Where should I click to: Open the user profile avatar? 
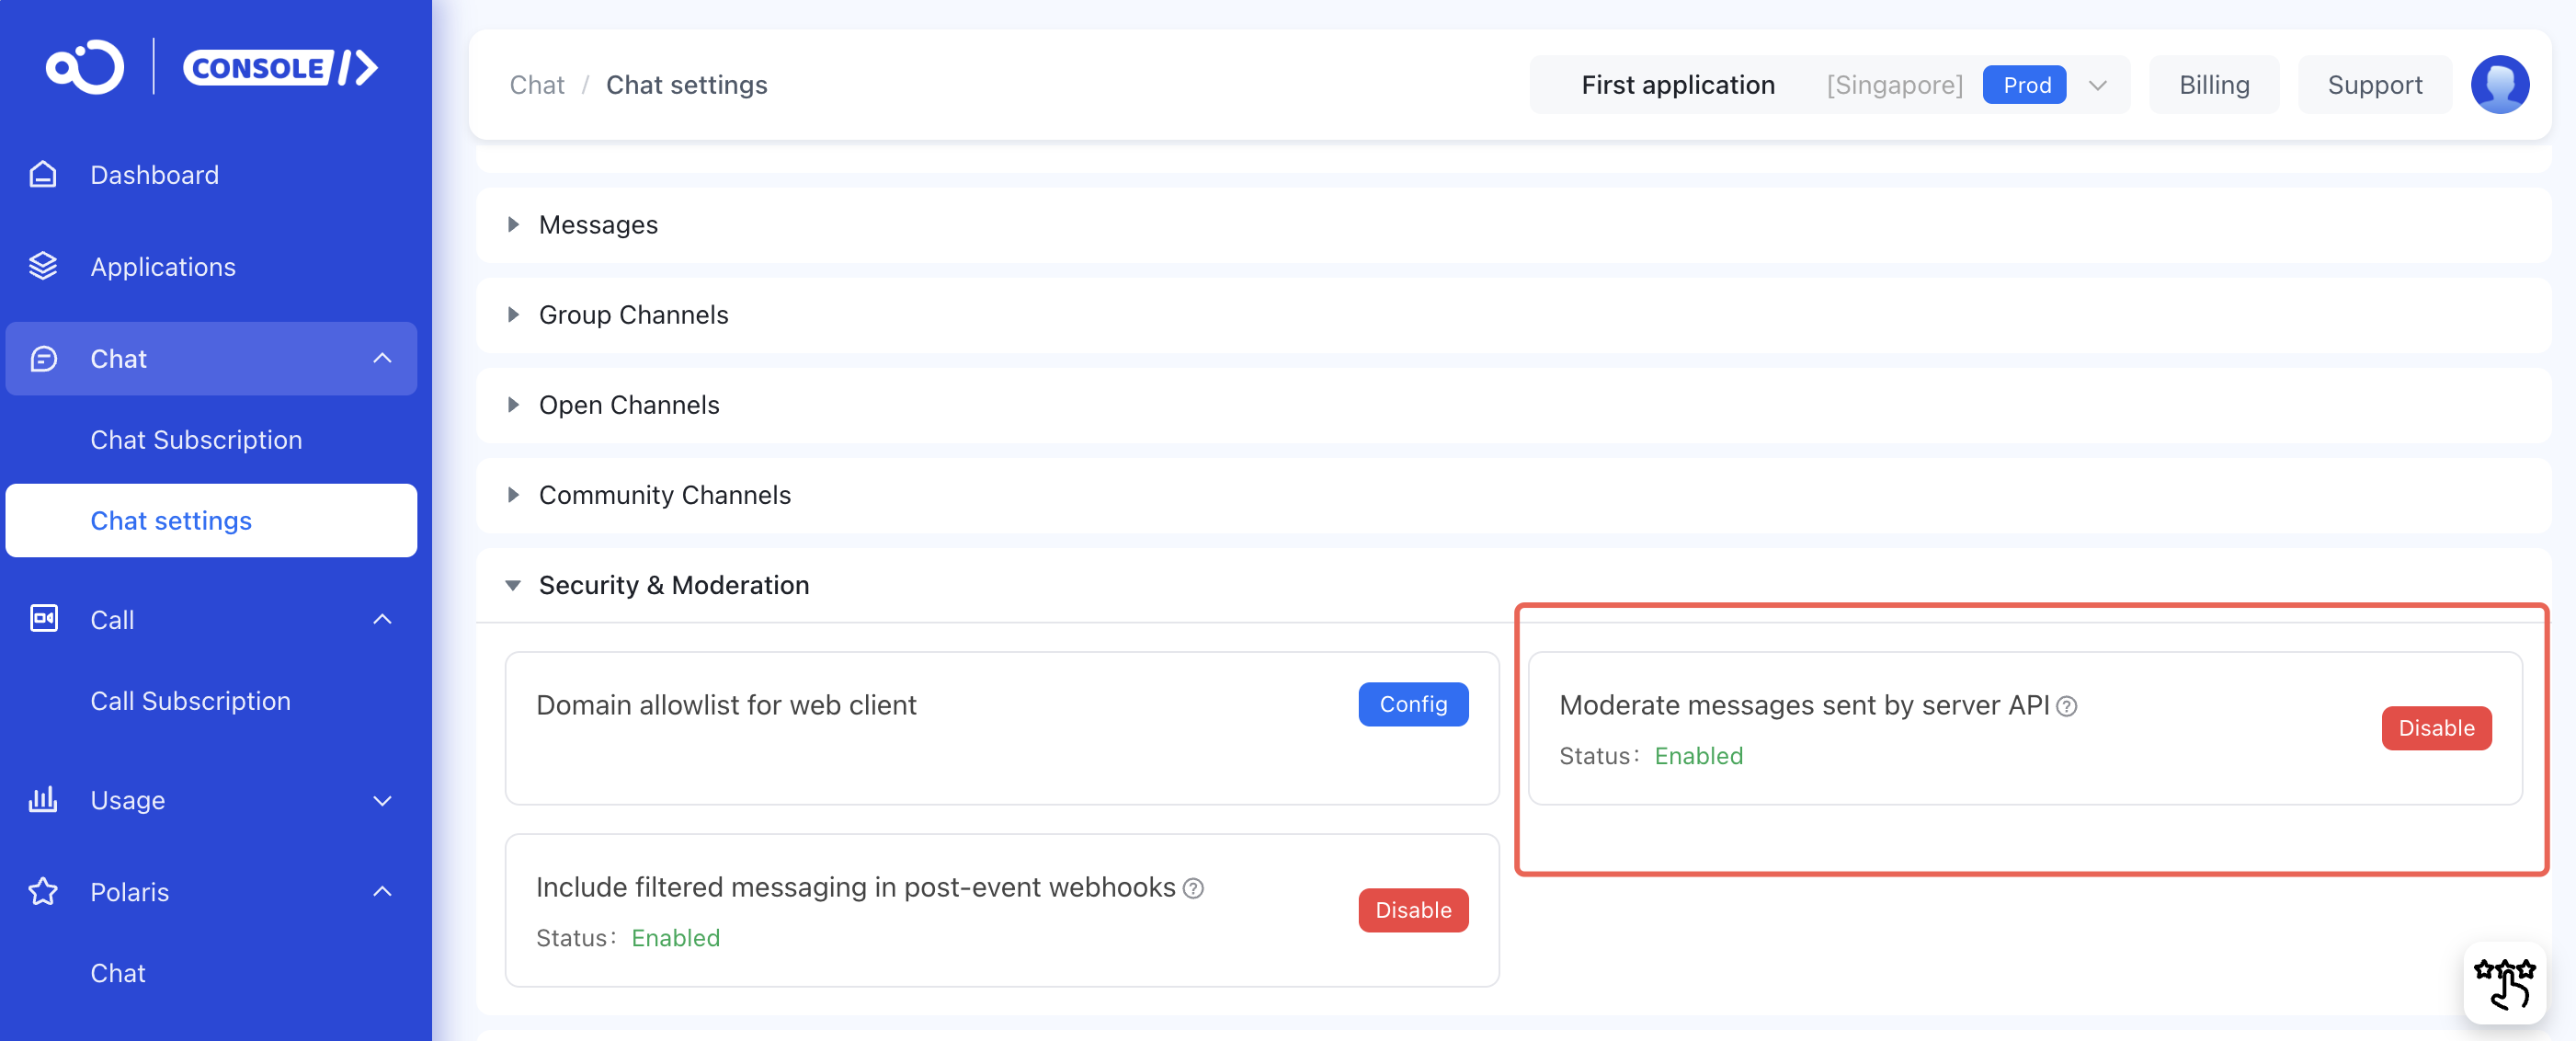coord(2499,85)
